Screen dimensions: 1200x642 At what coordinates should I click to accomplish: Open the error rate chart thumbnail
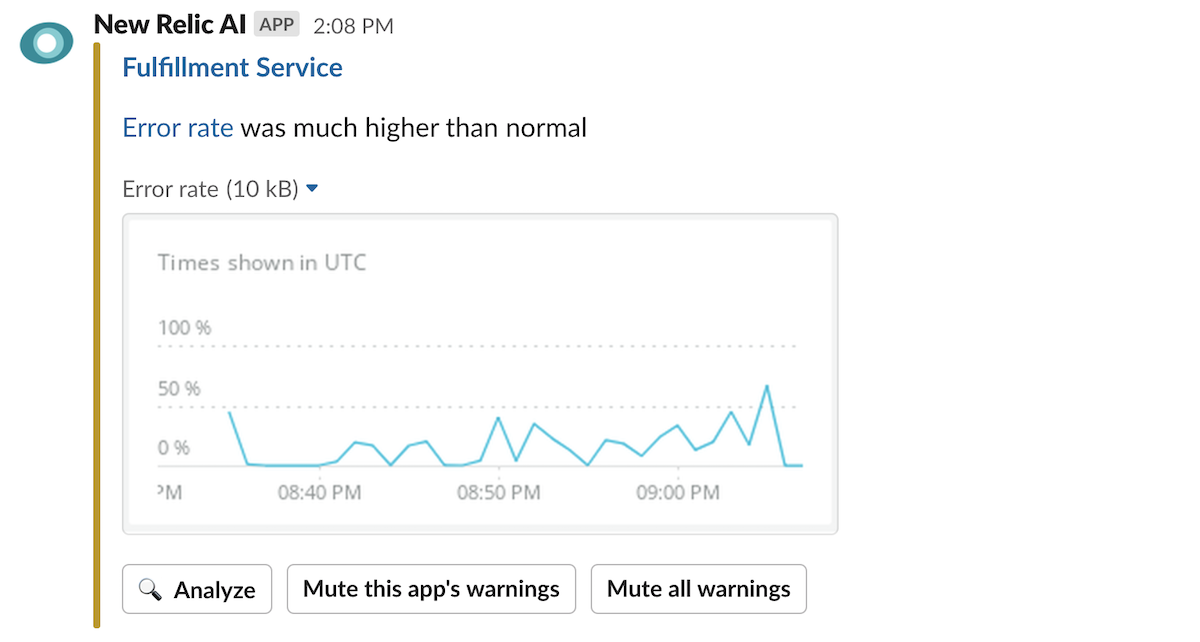point(480,374)
